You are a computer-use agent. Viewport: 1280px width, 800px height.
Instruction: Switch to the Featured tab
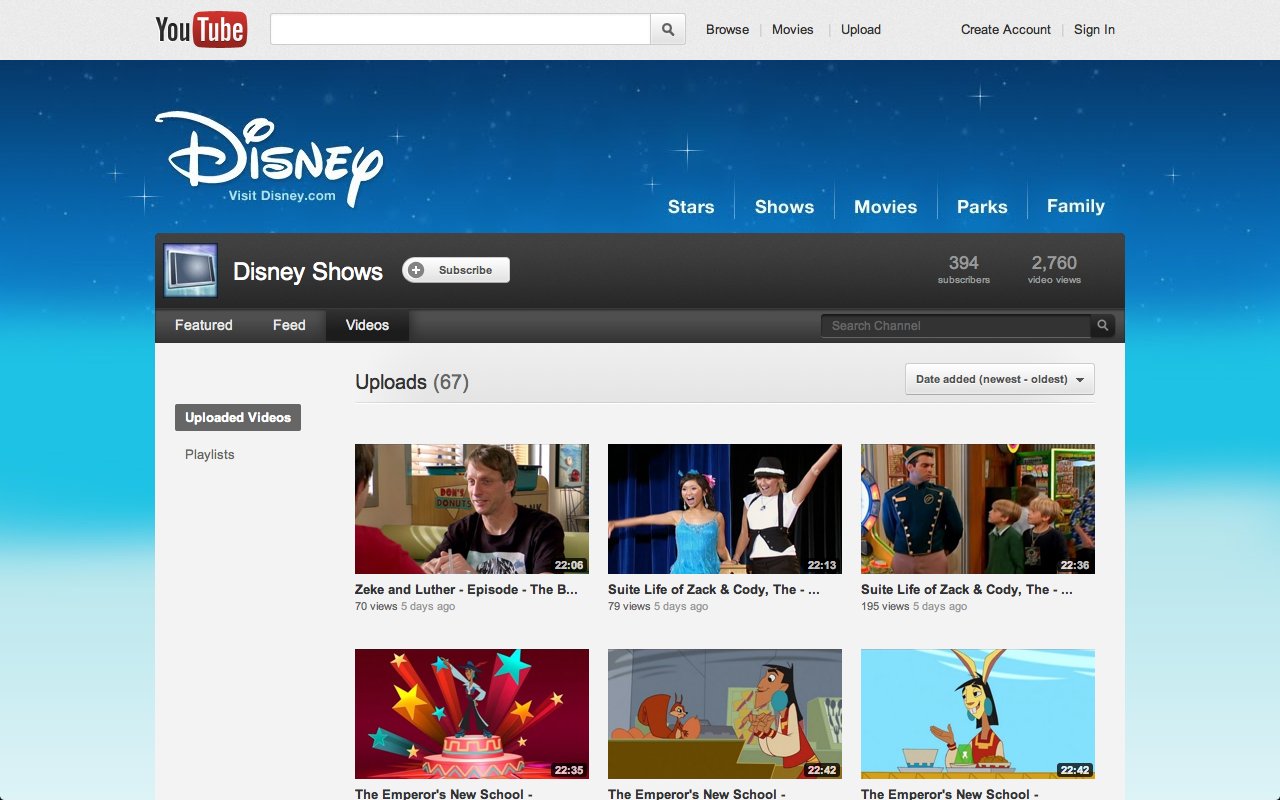coord(203,325)
